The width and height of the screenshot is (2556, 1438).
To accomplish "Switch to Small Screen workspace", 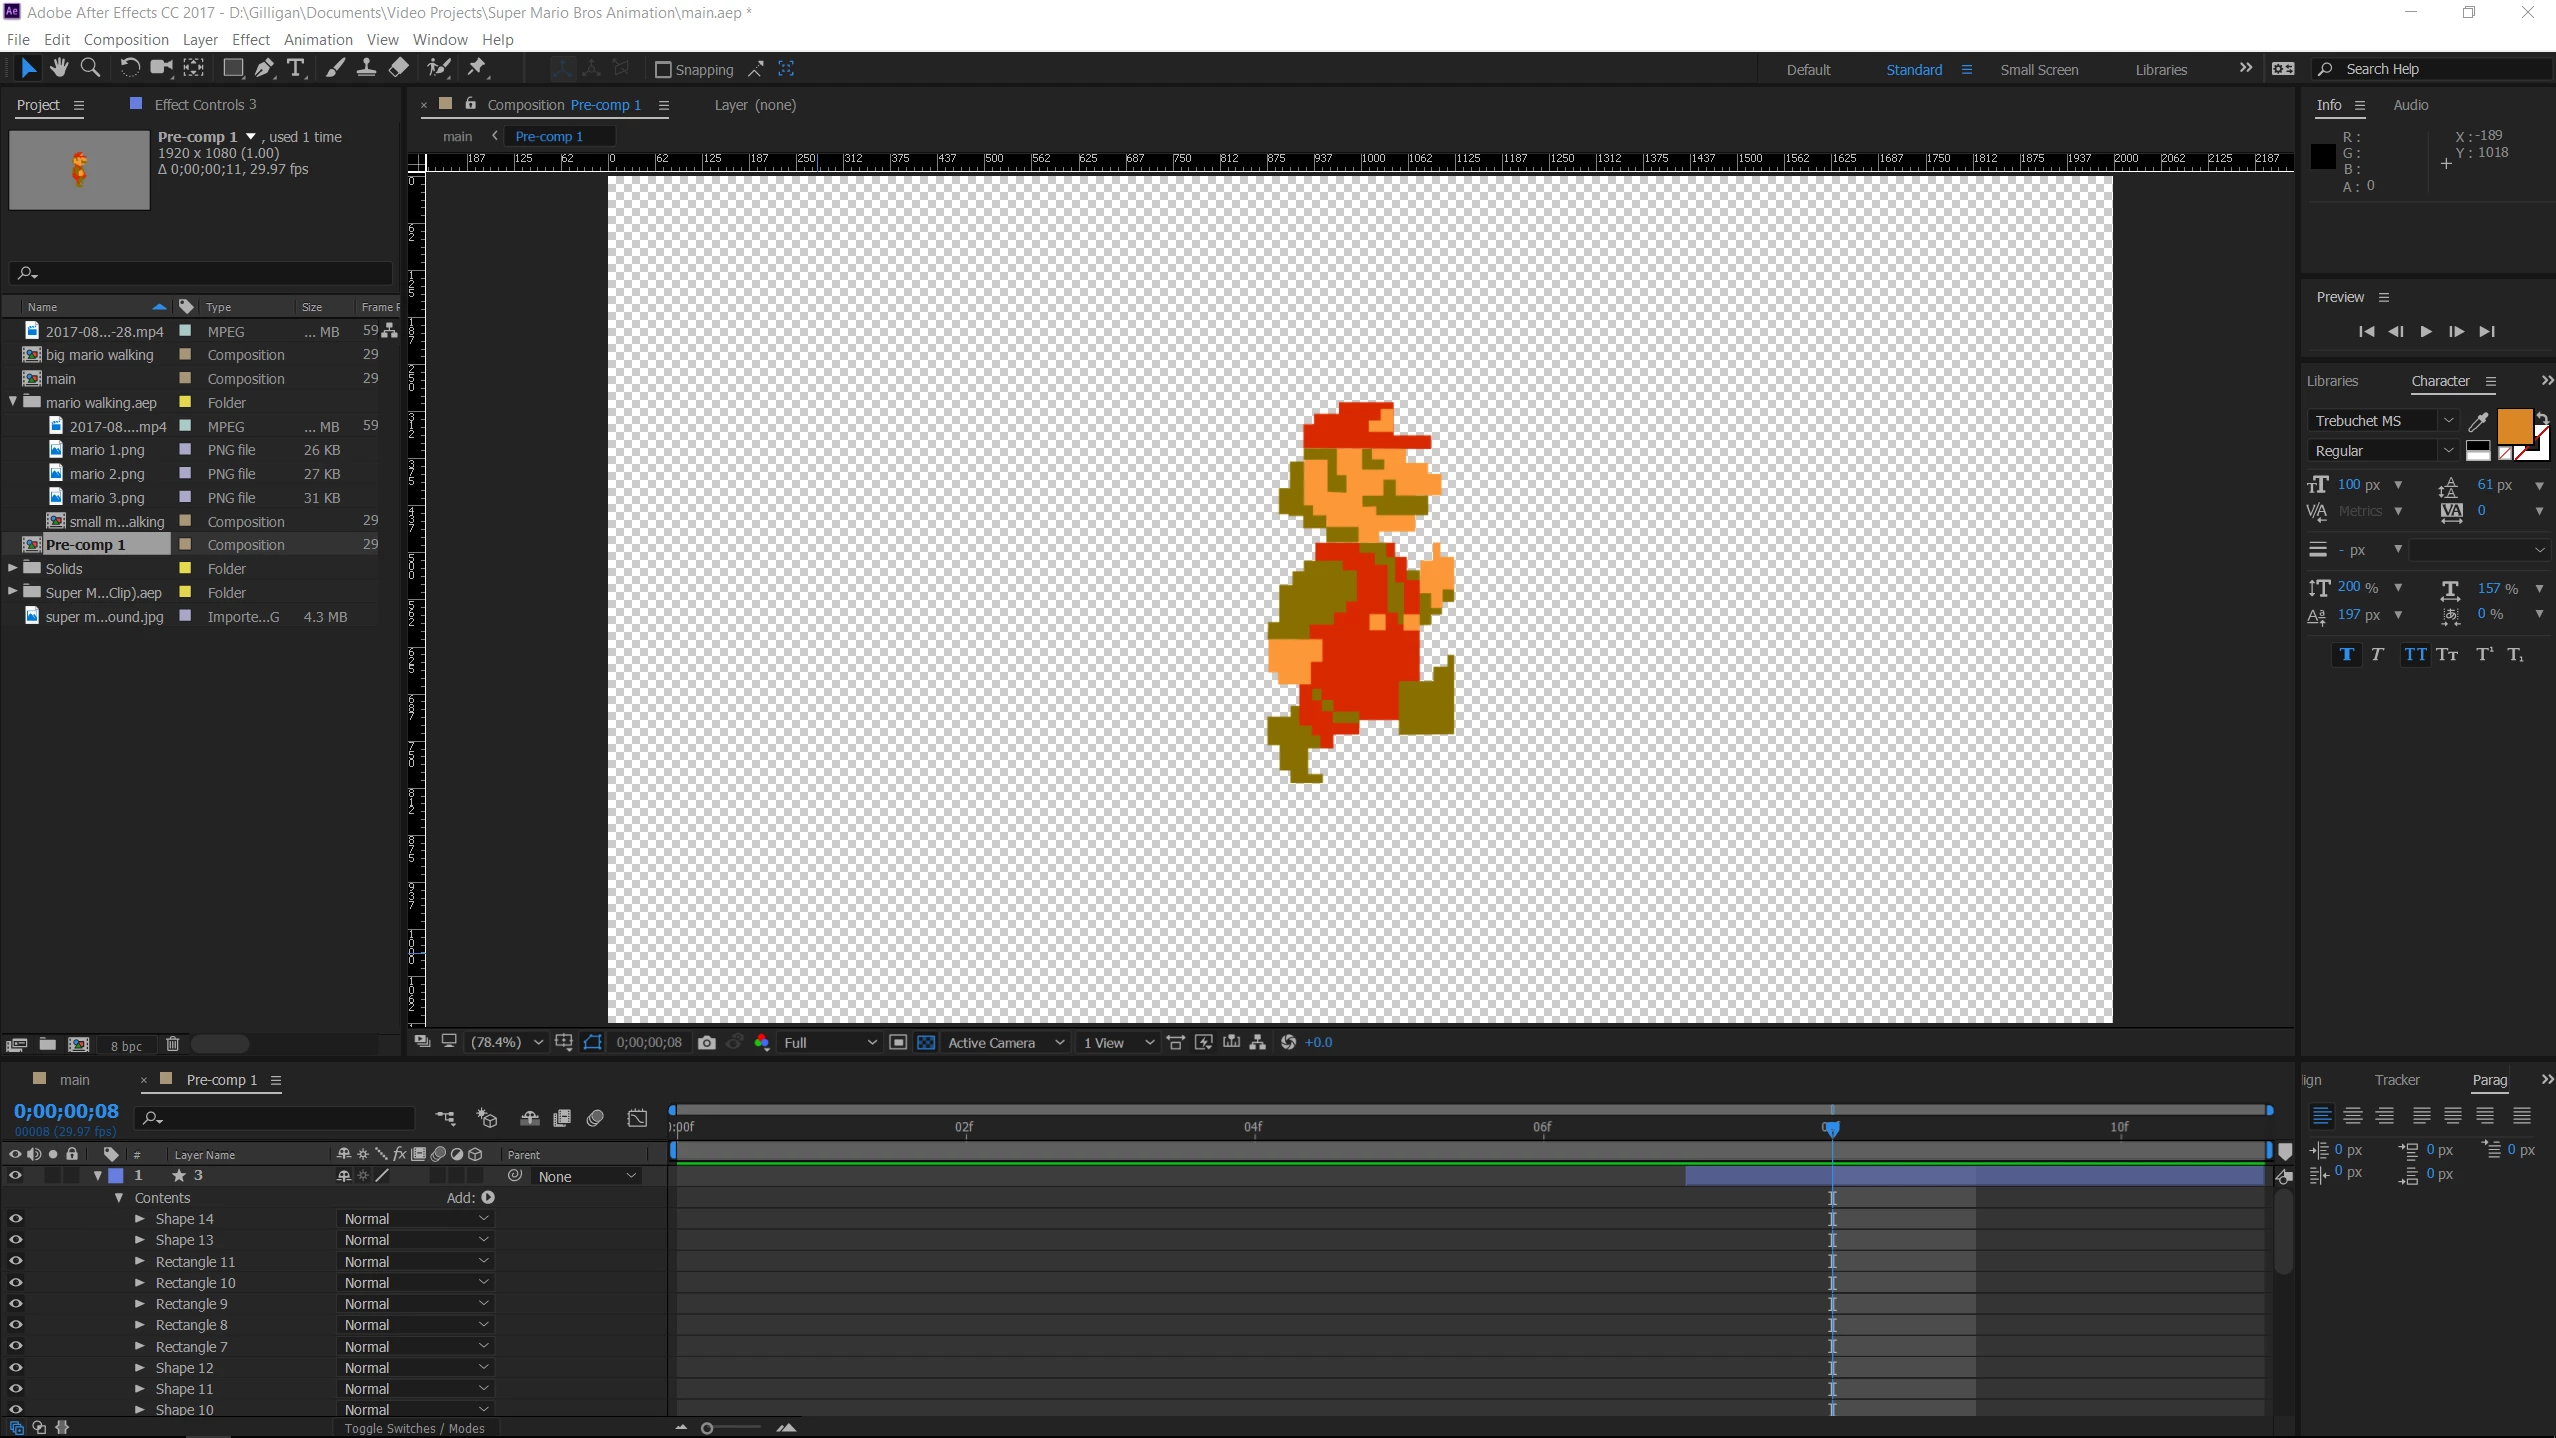I will click(2038, 70).
